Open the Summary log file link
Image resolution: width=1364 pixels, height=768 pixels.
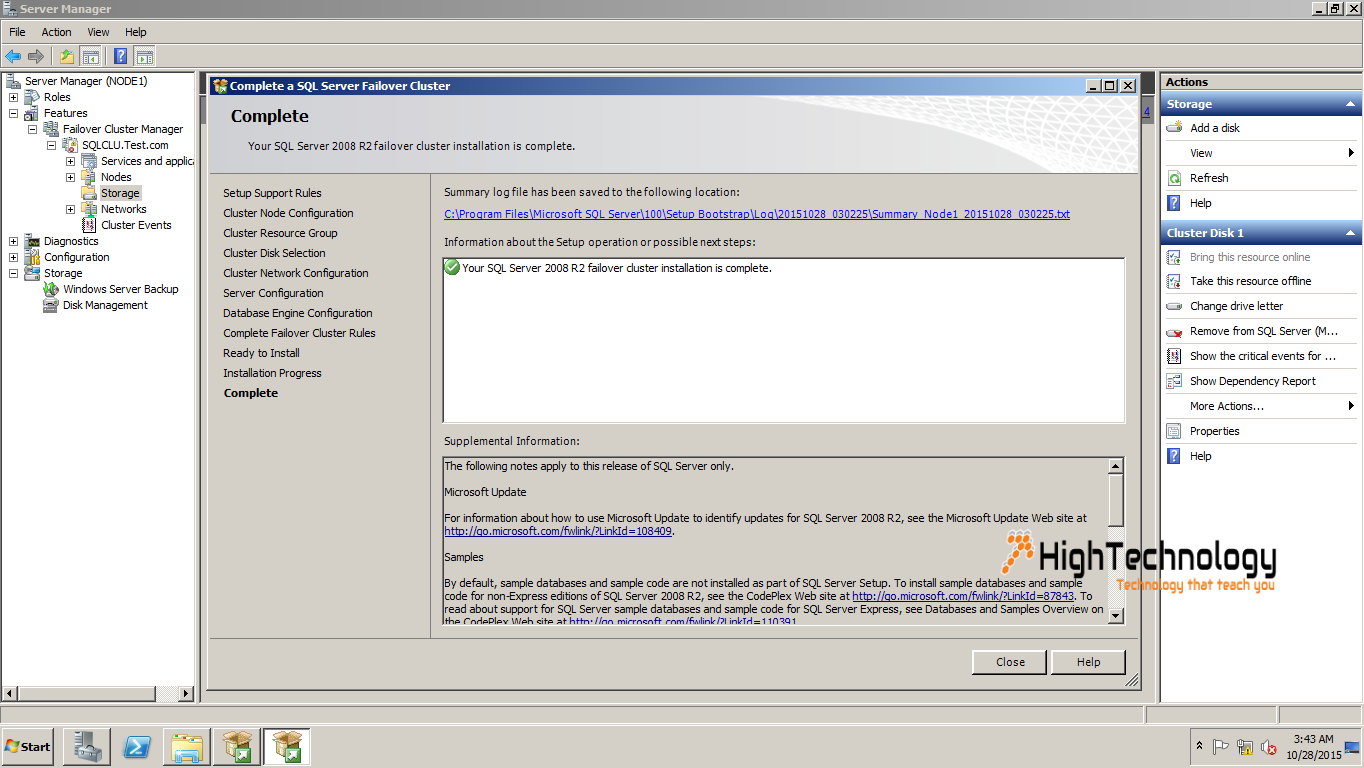[757, 214]
